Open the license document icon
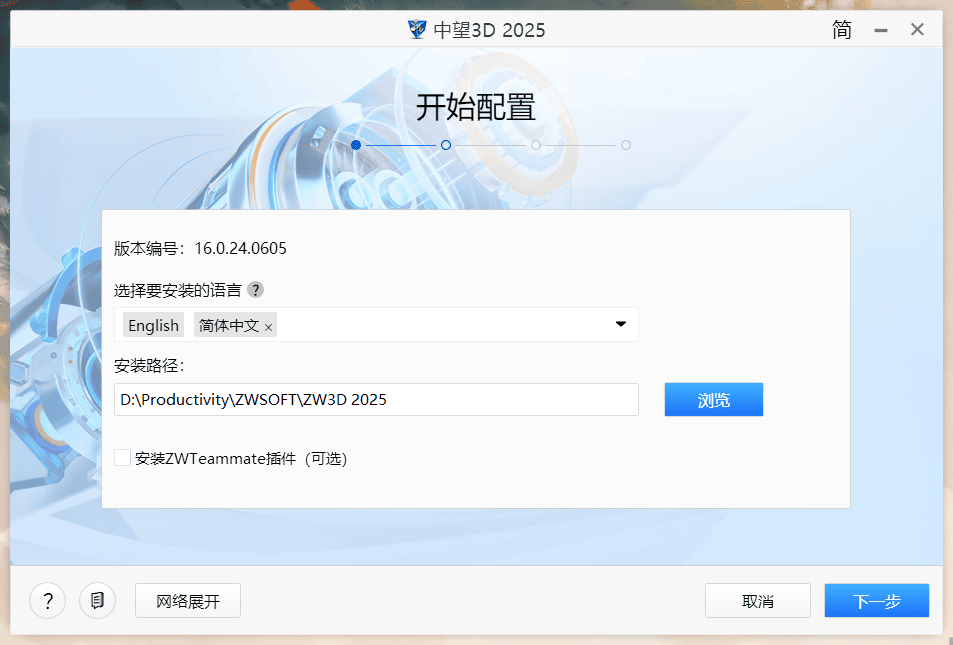The height and width of the screenshot is (645, 953). point(97,601)
